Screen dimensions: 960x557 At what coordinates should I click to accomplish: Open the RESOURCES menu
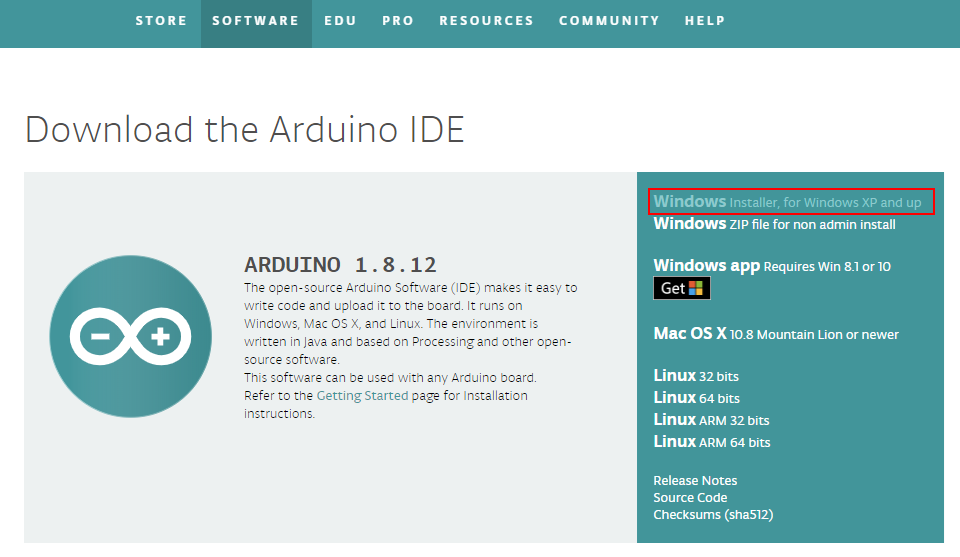click(x=486, y=21)
